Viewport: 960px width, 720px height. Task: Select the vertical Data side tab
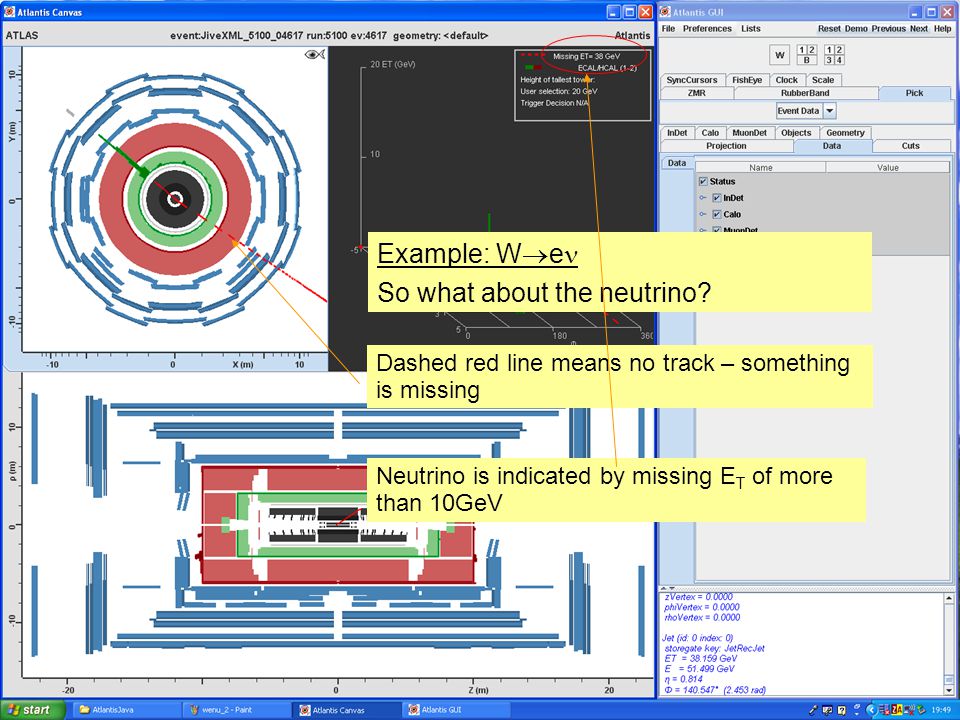677,163
